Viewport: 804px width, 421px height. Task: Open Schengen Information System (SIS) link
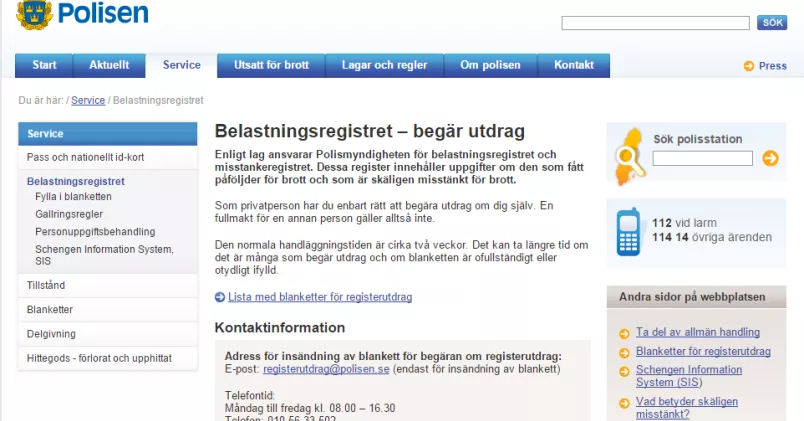689,376
